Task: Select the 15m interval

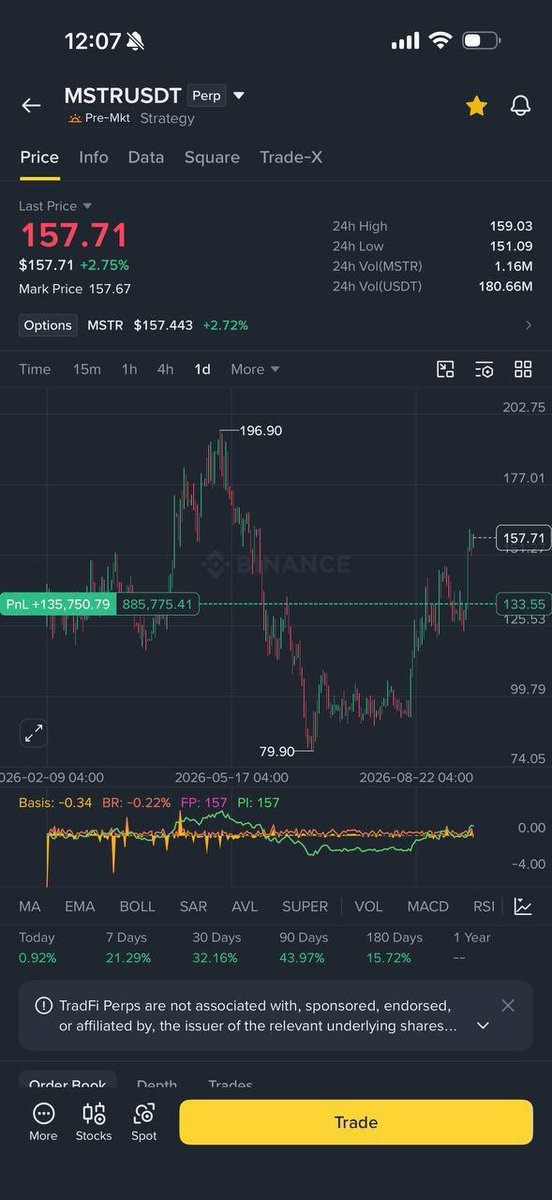Action: [87, 369]
